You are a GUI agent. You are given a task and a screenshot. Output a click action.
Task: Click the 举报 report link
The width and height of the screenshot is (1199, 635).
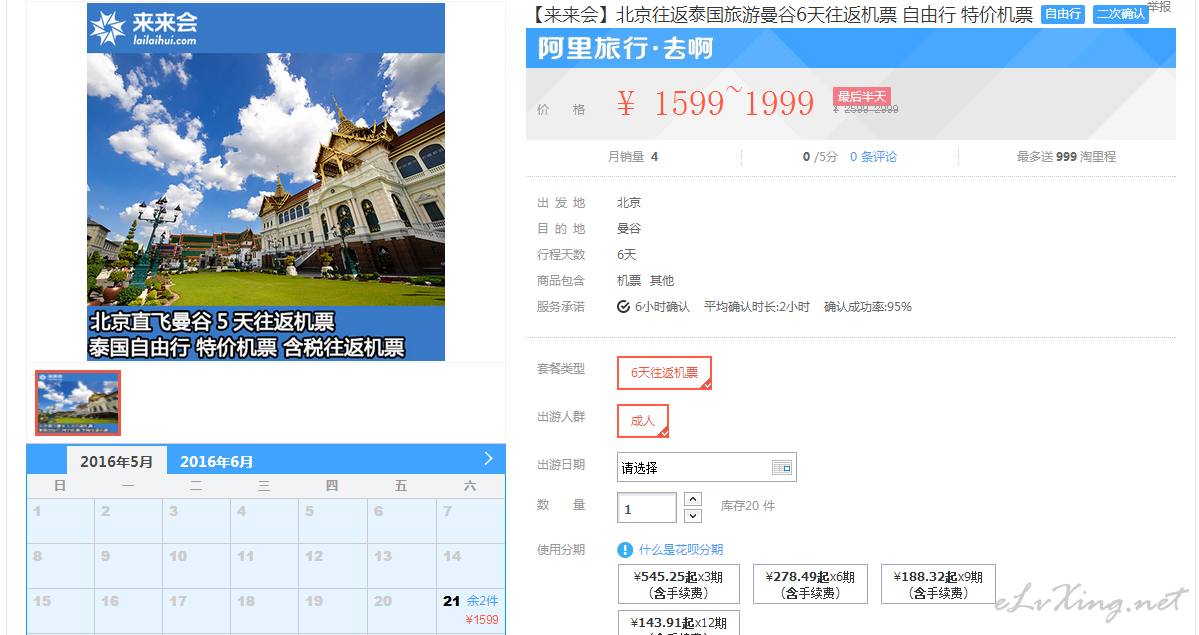1159,6
